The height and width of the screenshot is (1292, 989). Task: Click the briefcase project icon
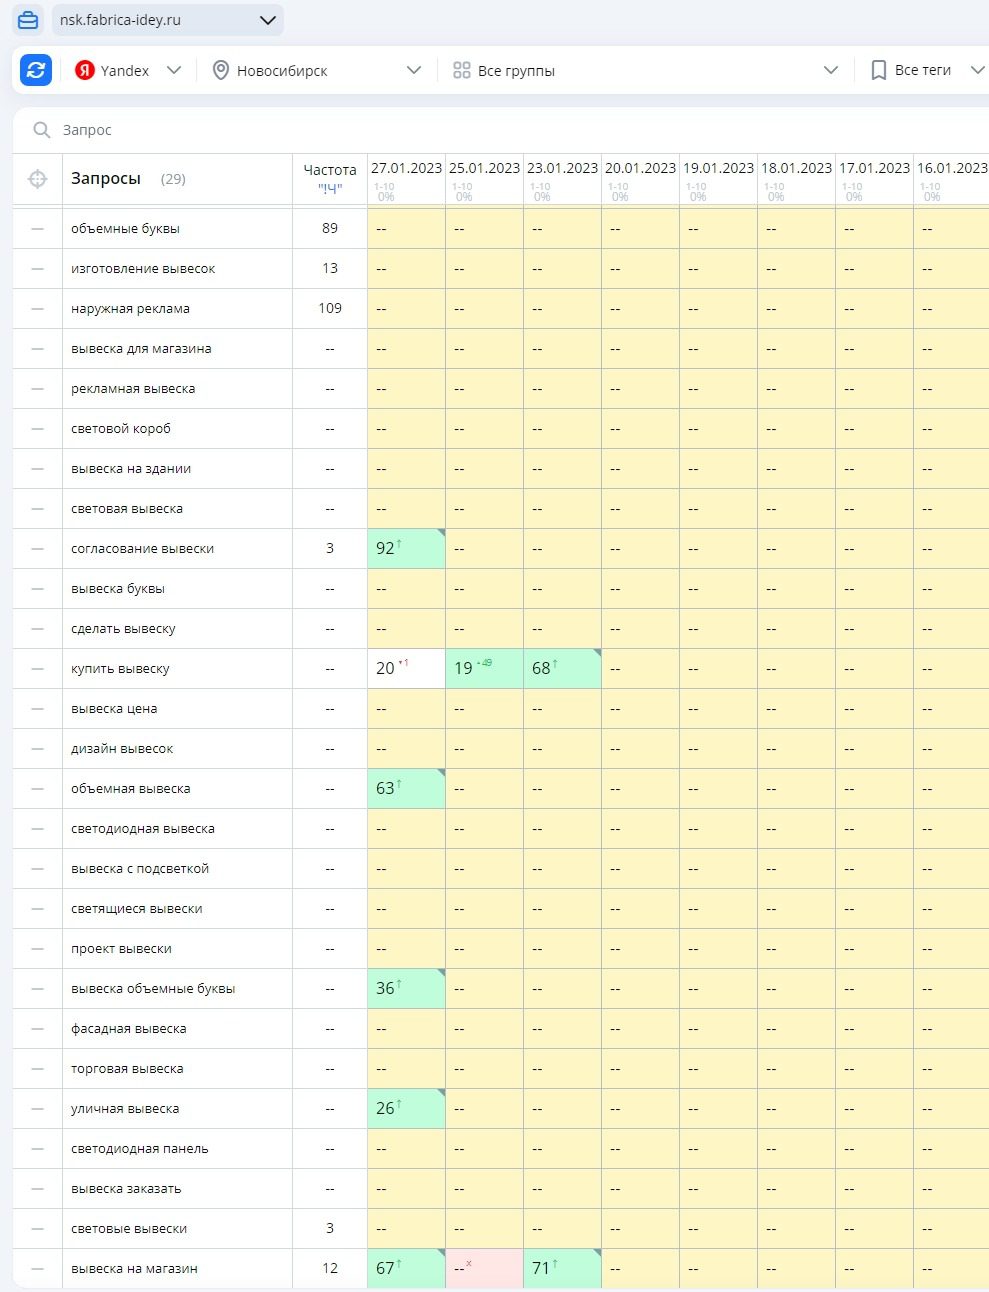[x=28, y=20]
